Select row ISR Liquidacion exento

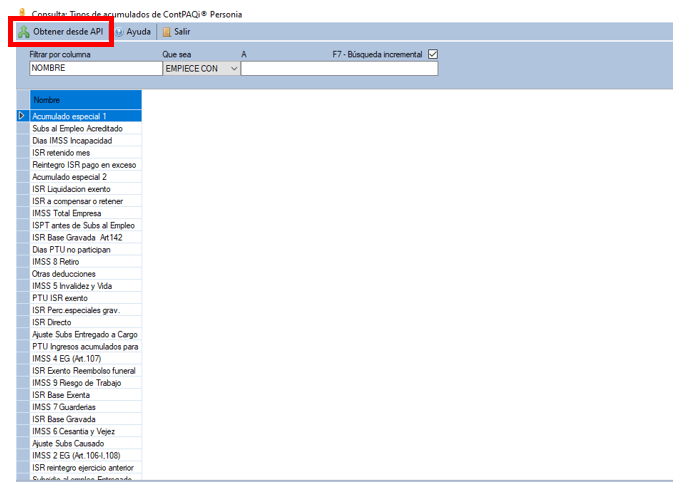[86, 189]
